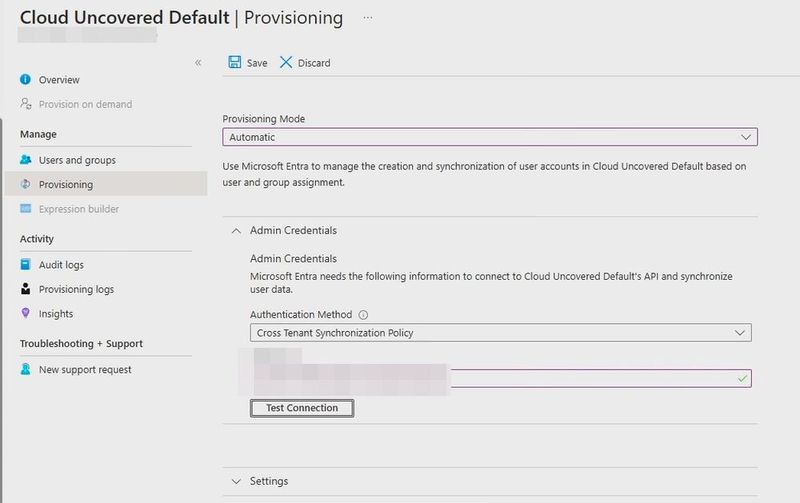Click the 'Authentication Method' label

pos(301,314)
